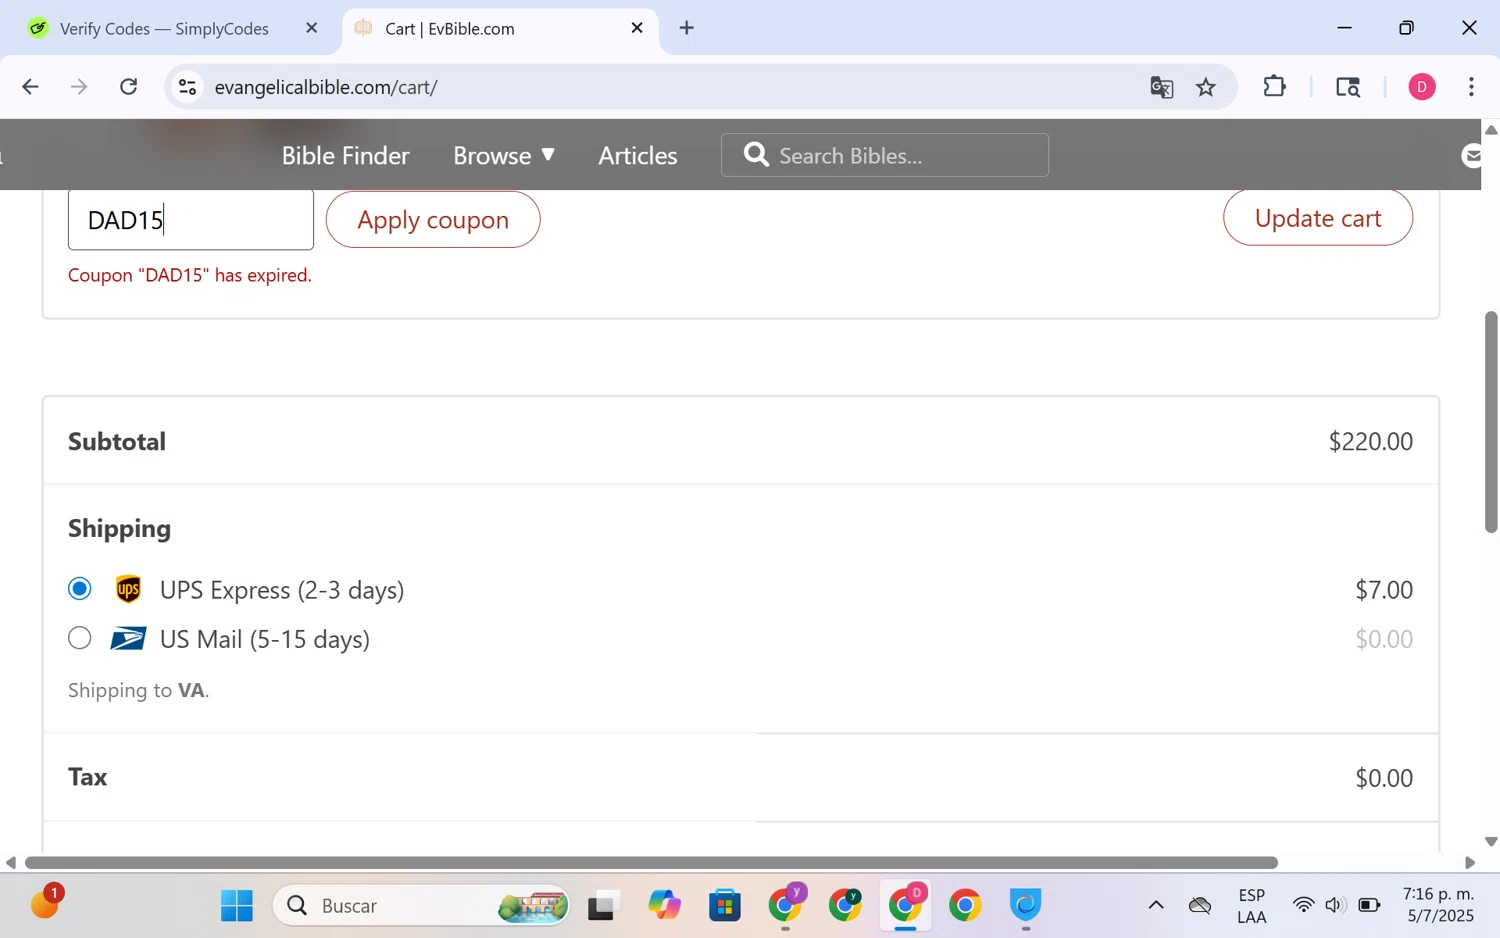Click the vertical page scrollbar thumb

(x=1491, y=422)
